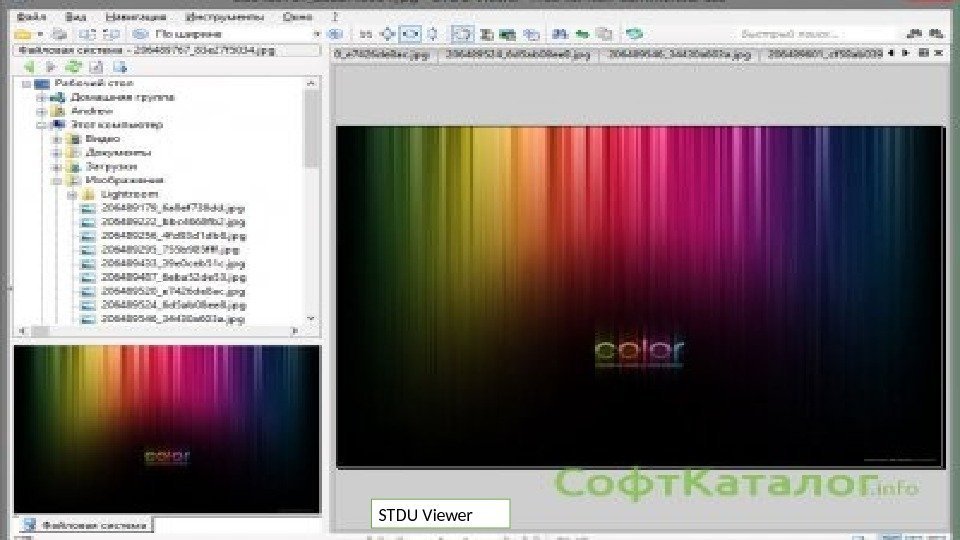960x540 pixels.
Task: Open the ? help menu
Action: pos(335,17)
